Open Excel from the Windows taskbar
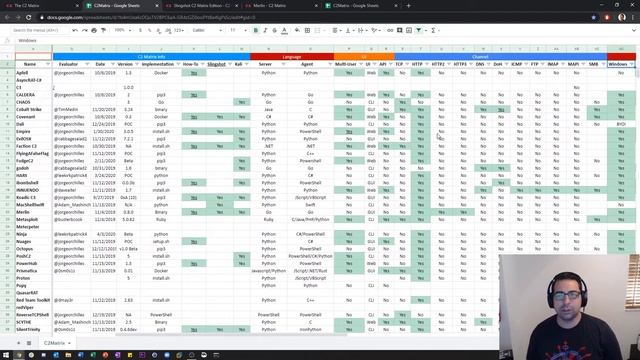Viewport: 640px width, 360px height. pos(93,355)
